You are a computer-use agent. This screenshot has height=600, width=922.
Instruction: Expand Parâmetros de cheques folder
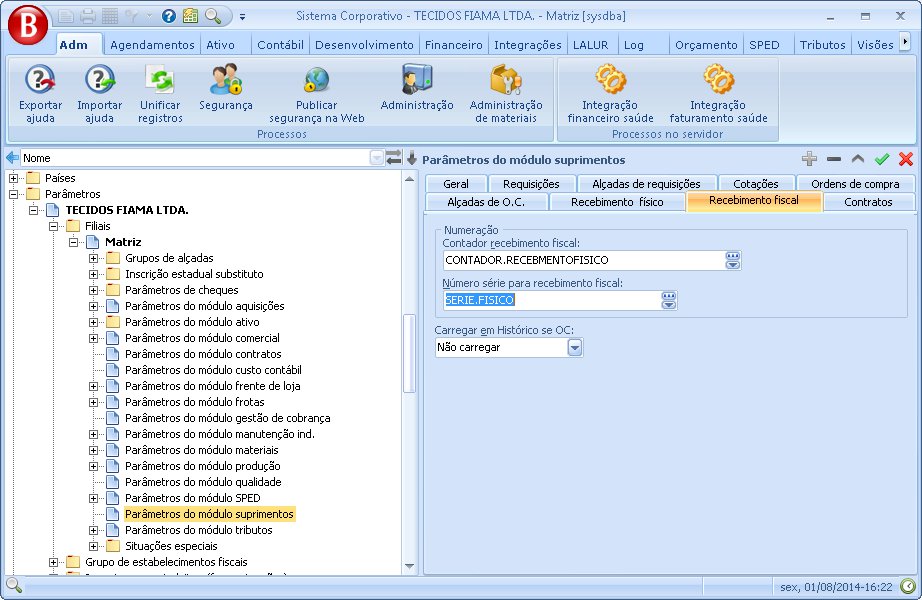93,290
